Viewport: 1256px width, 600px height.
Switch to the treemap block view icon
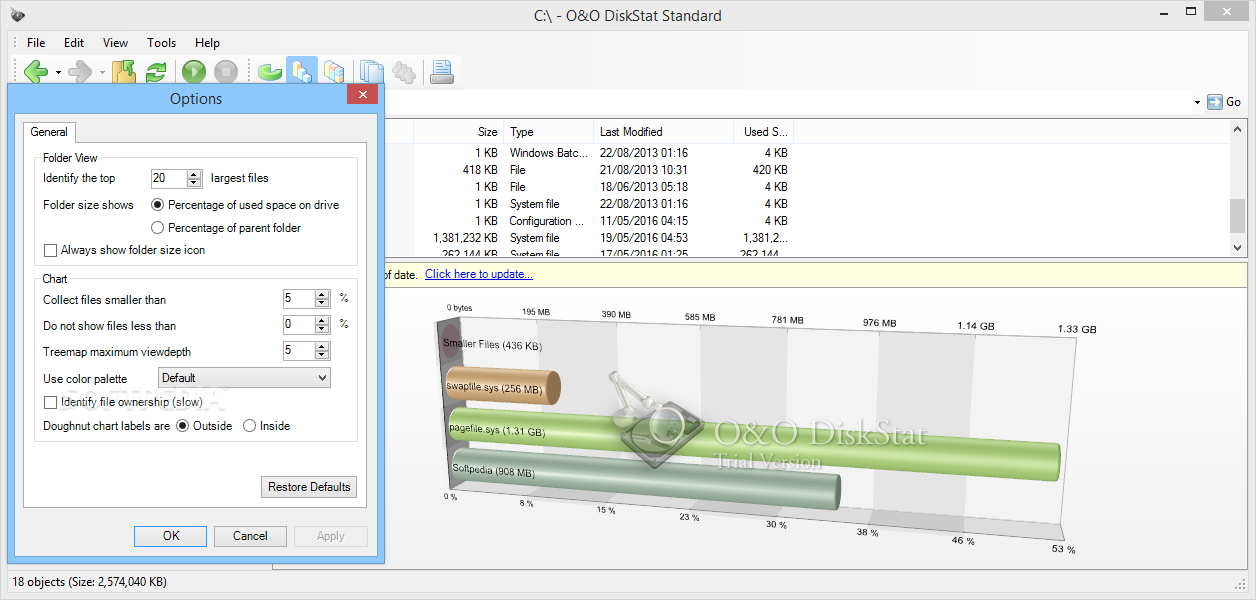click(x=334, y=72)
